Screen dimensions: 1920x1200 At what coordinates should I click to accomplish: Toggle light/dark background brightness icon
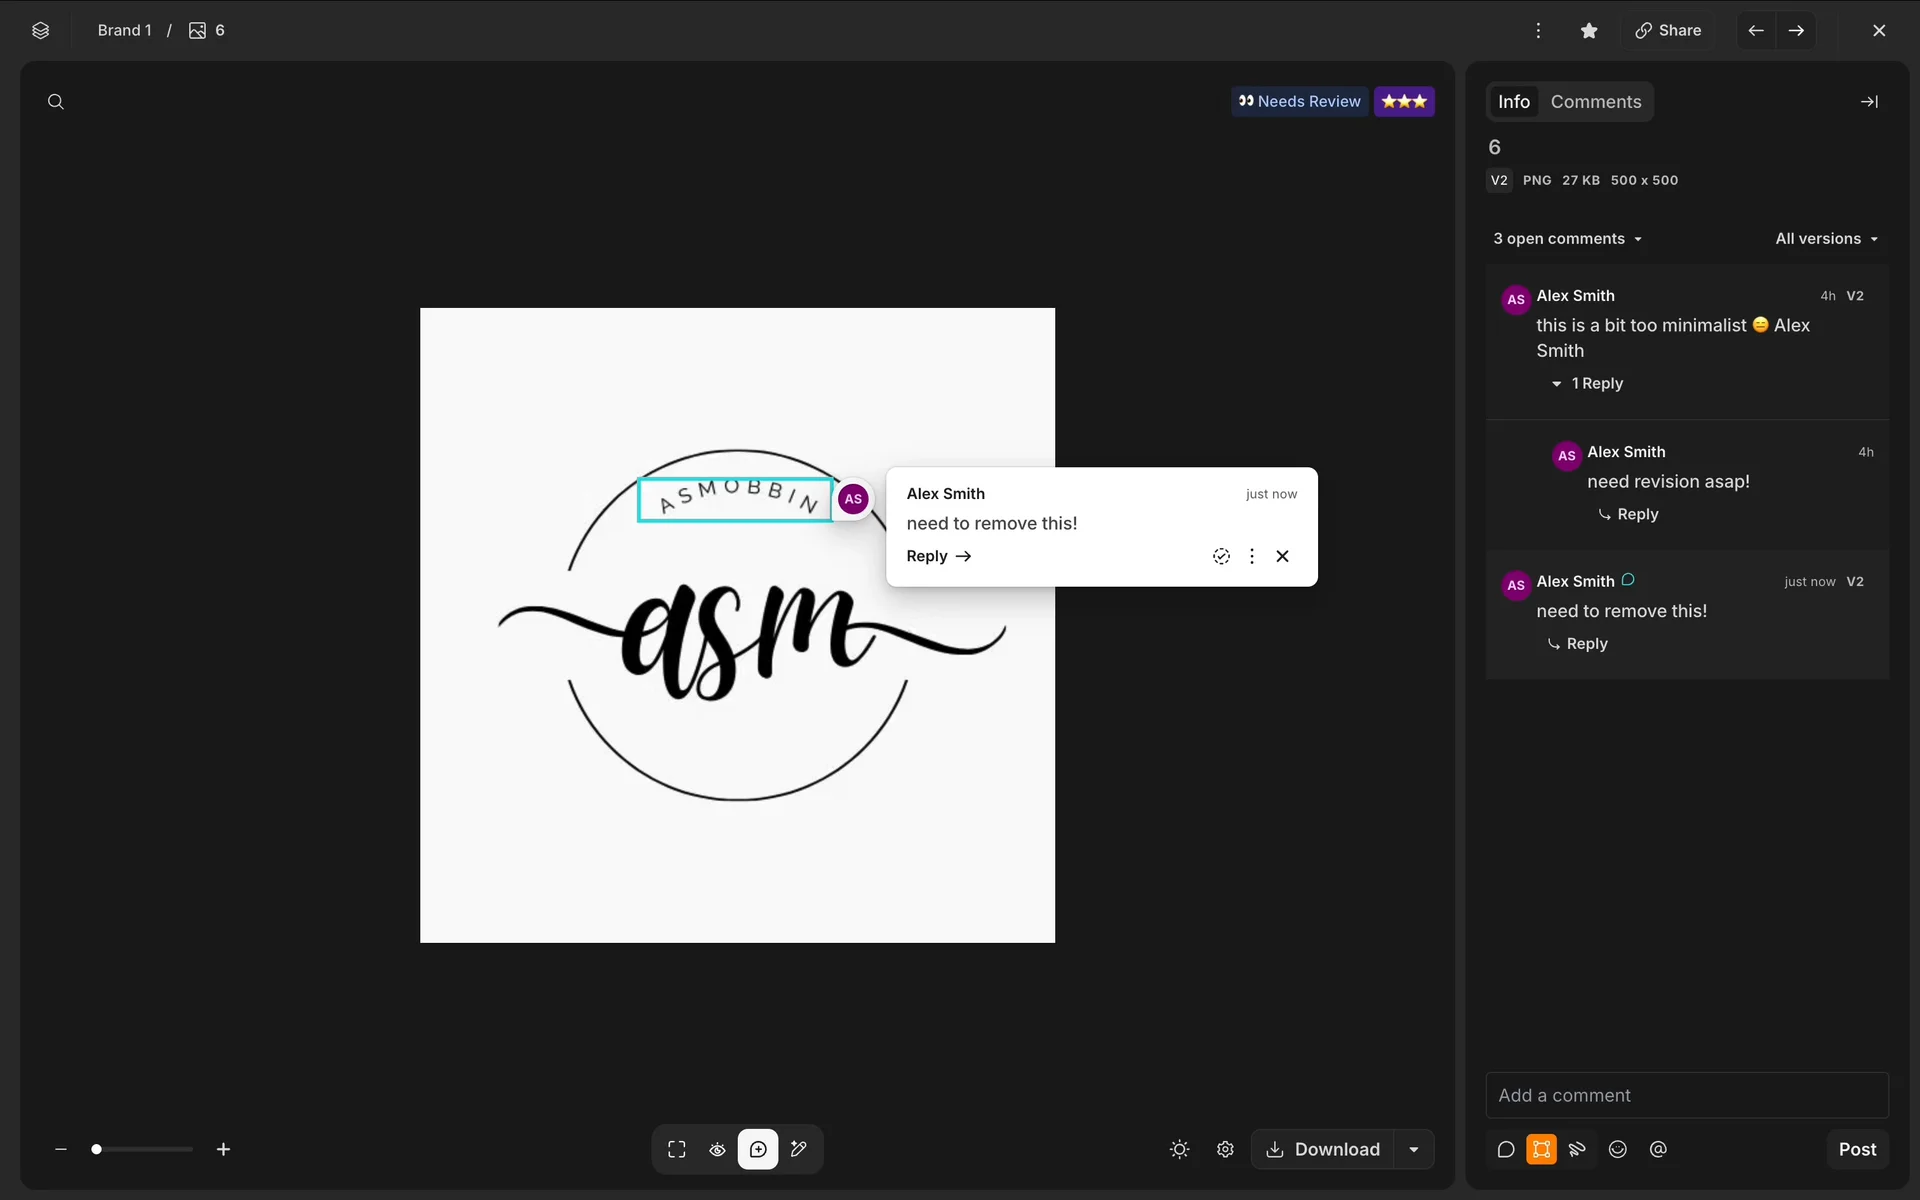pyautogui.click(x=1179, y=1149)
